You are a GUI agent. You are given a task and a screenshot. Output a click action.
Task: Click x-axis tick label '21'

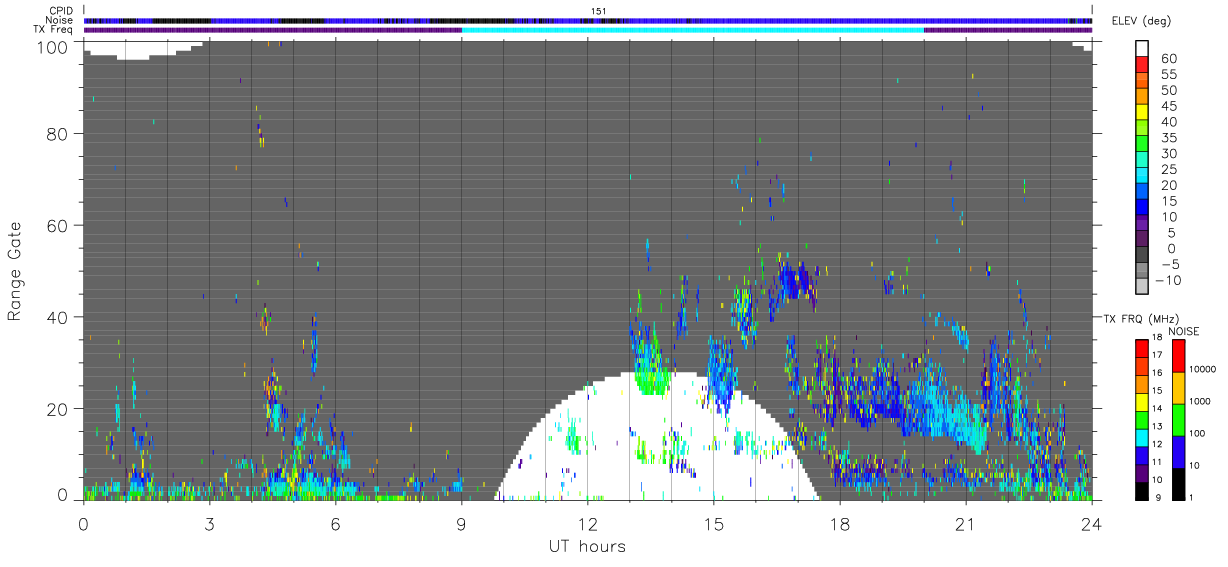point(965,524)
